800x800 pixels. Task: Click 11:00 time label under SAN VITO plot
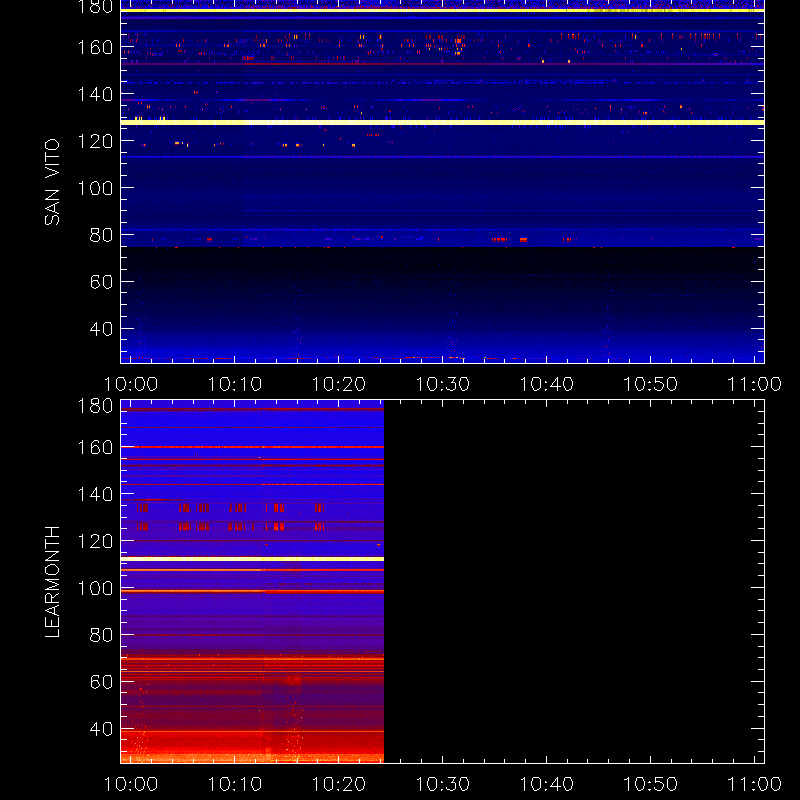754,384
